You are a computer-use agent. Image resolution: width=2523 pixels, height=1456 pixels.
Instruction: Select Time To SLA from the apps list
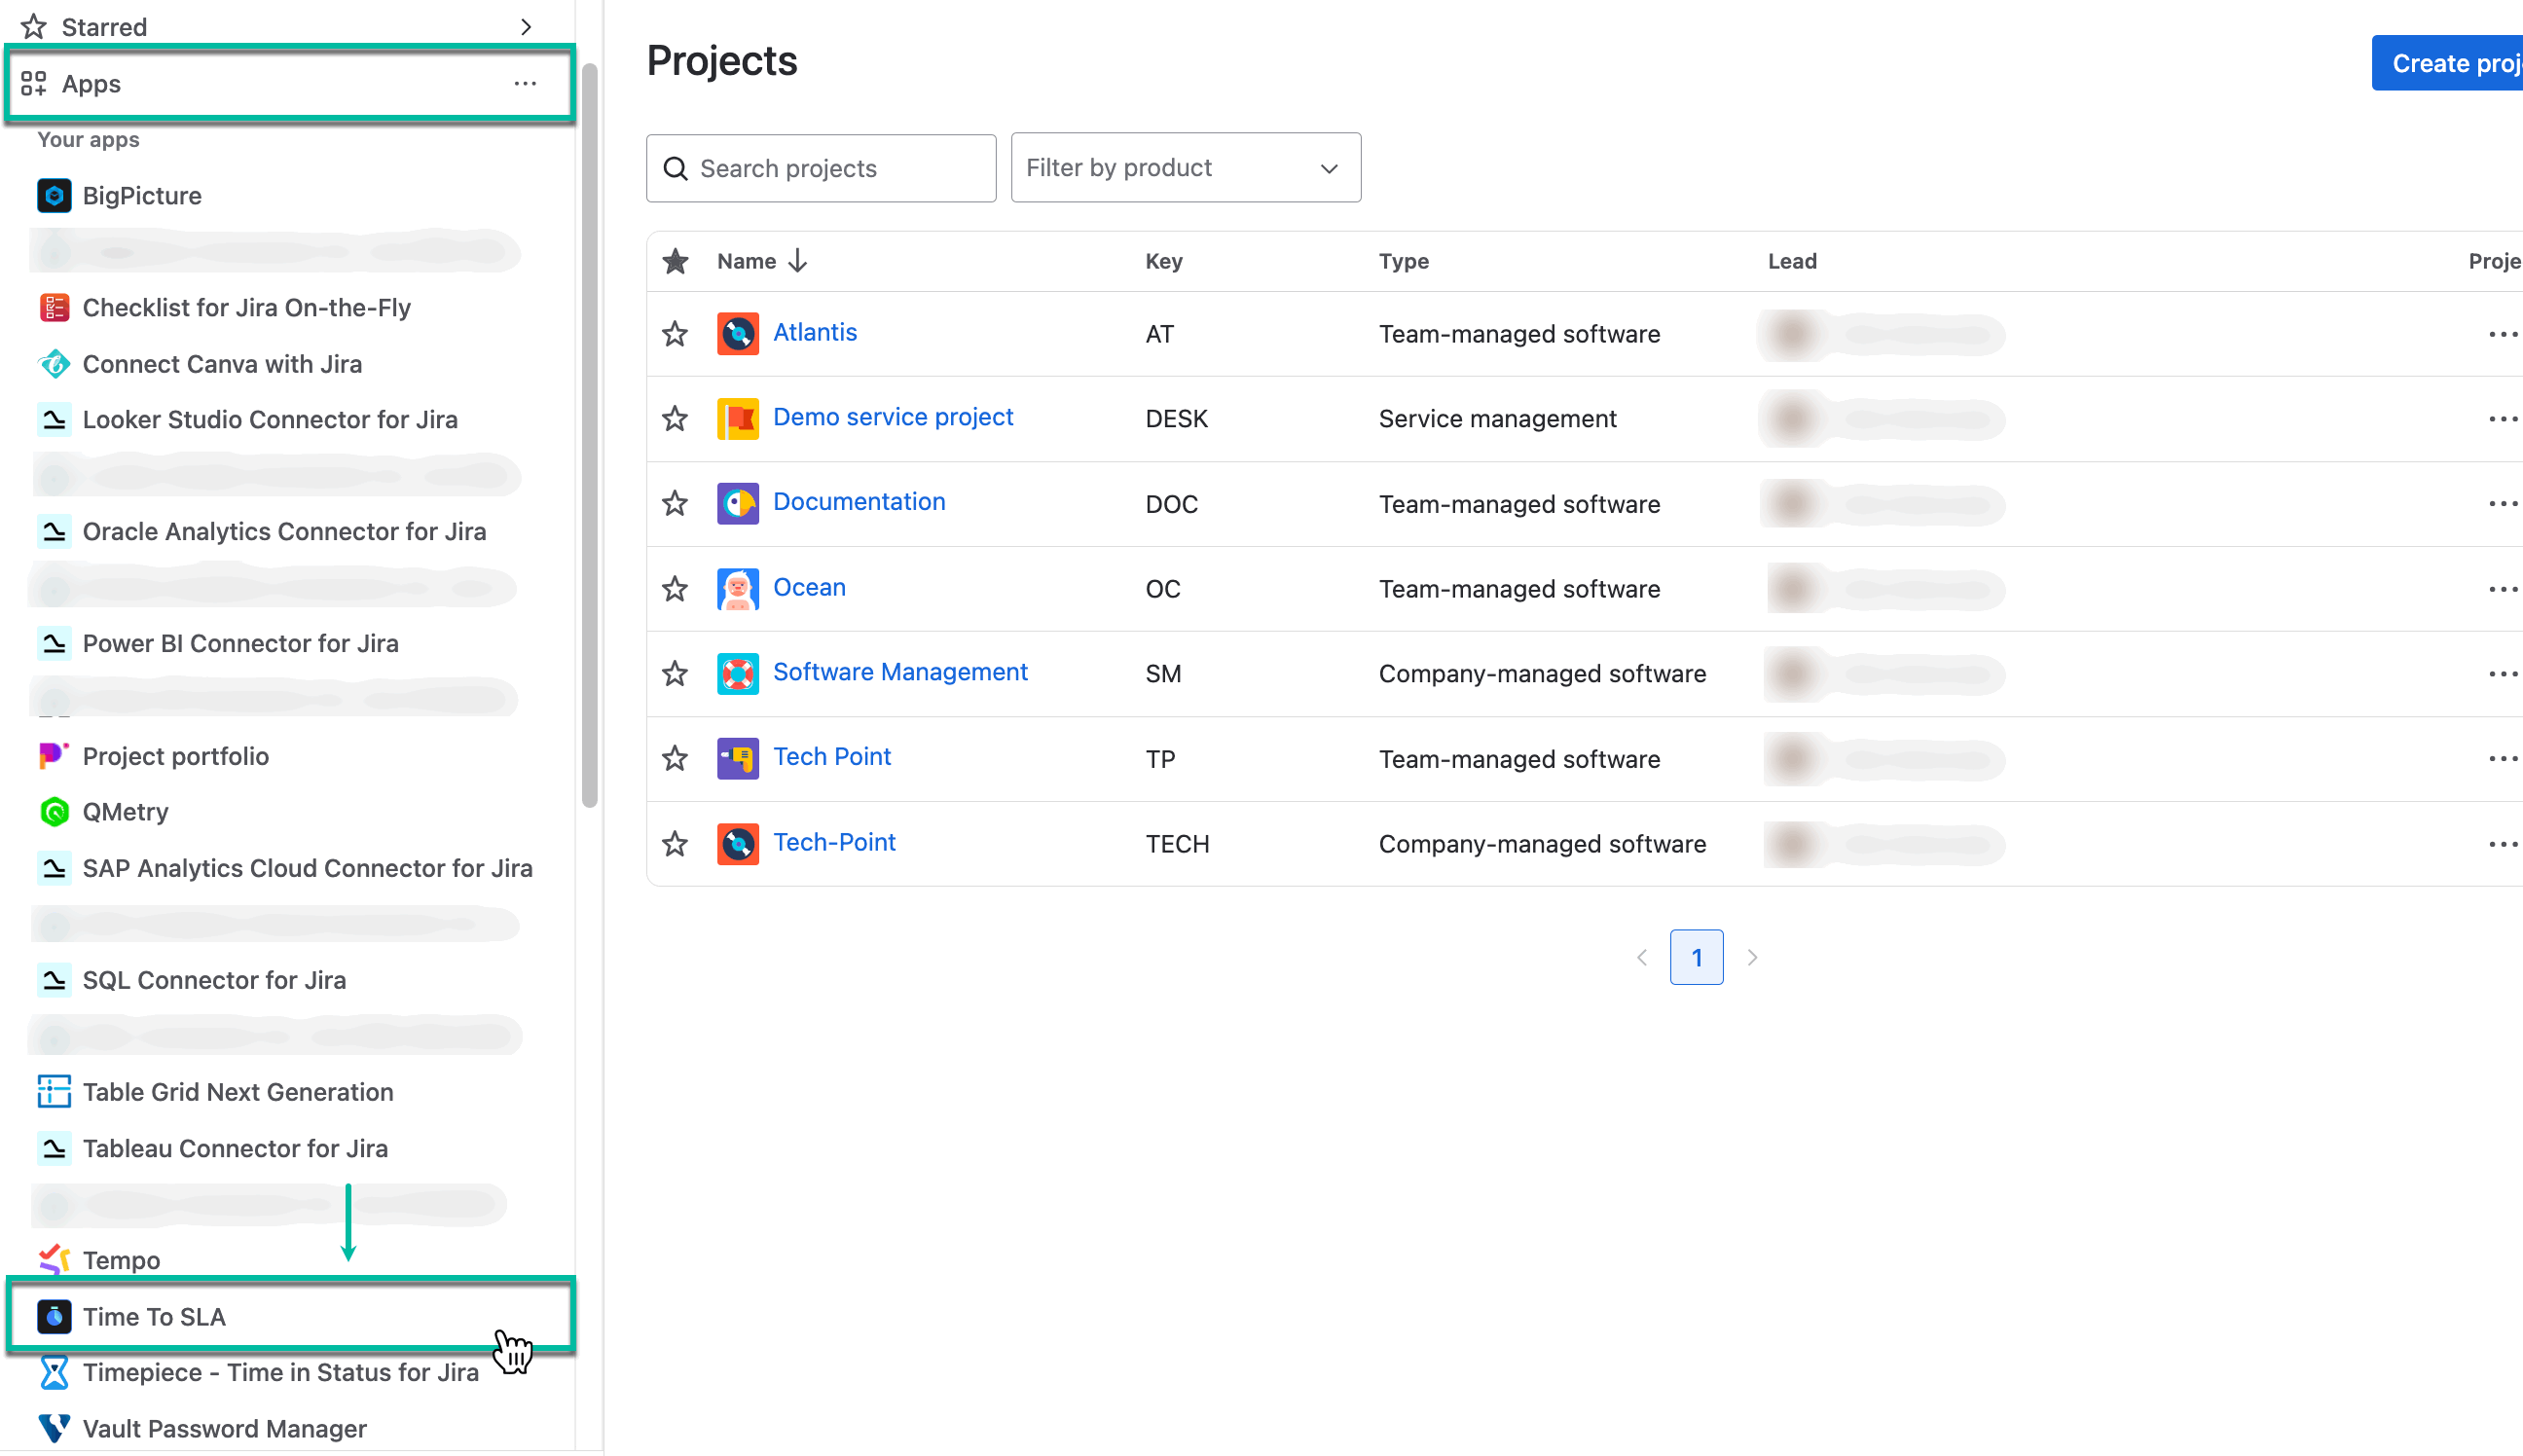tap(153, 1317)
